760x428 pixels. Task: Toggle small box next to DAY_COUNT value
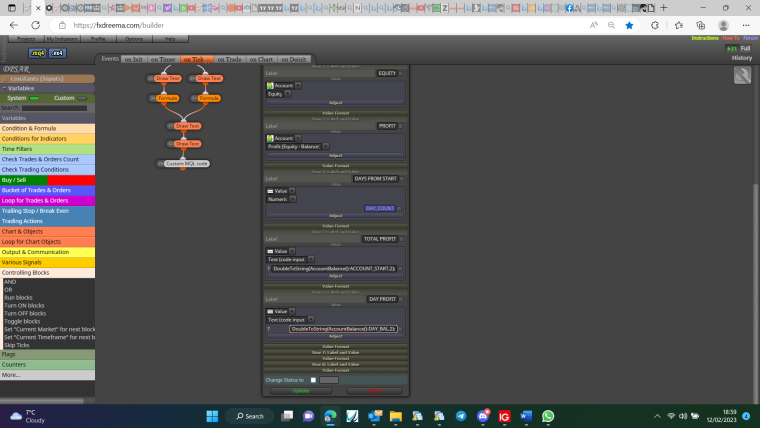pyautogui.click(x=399, y=208)
